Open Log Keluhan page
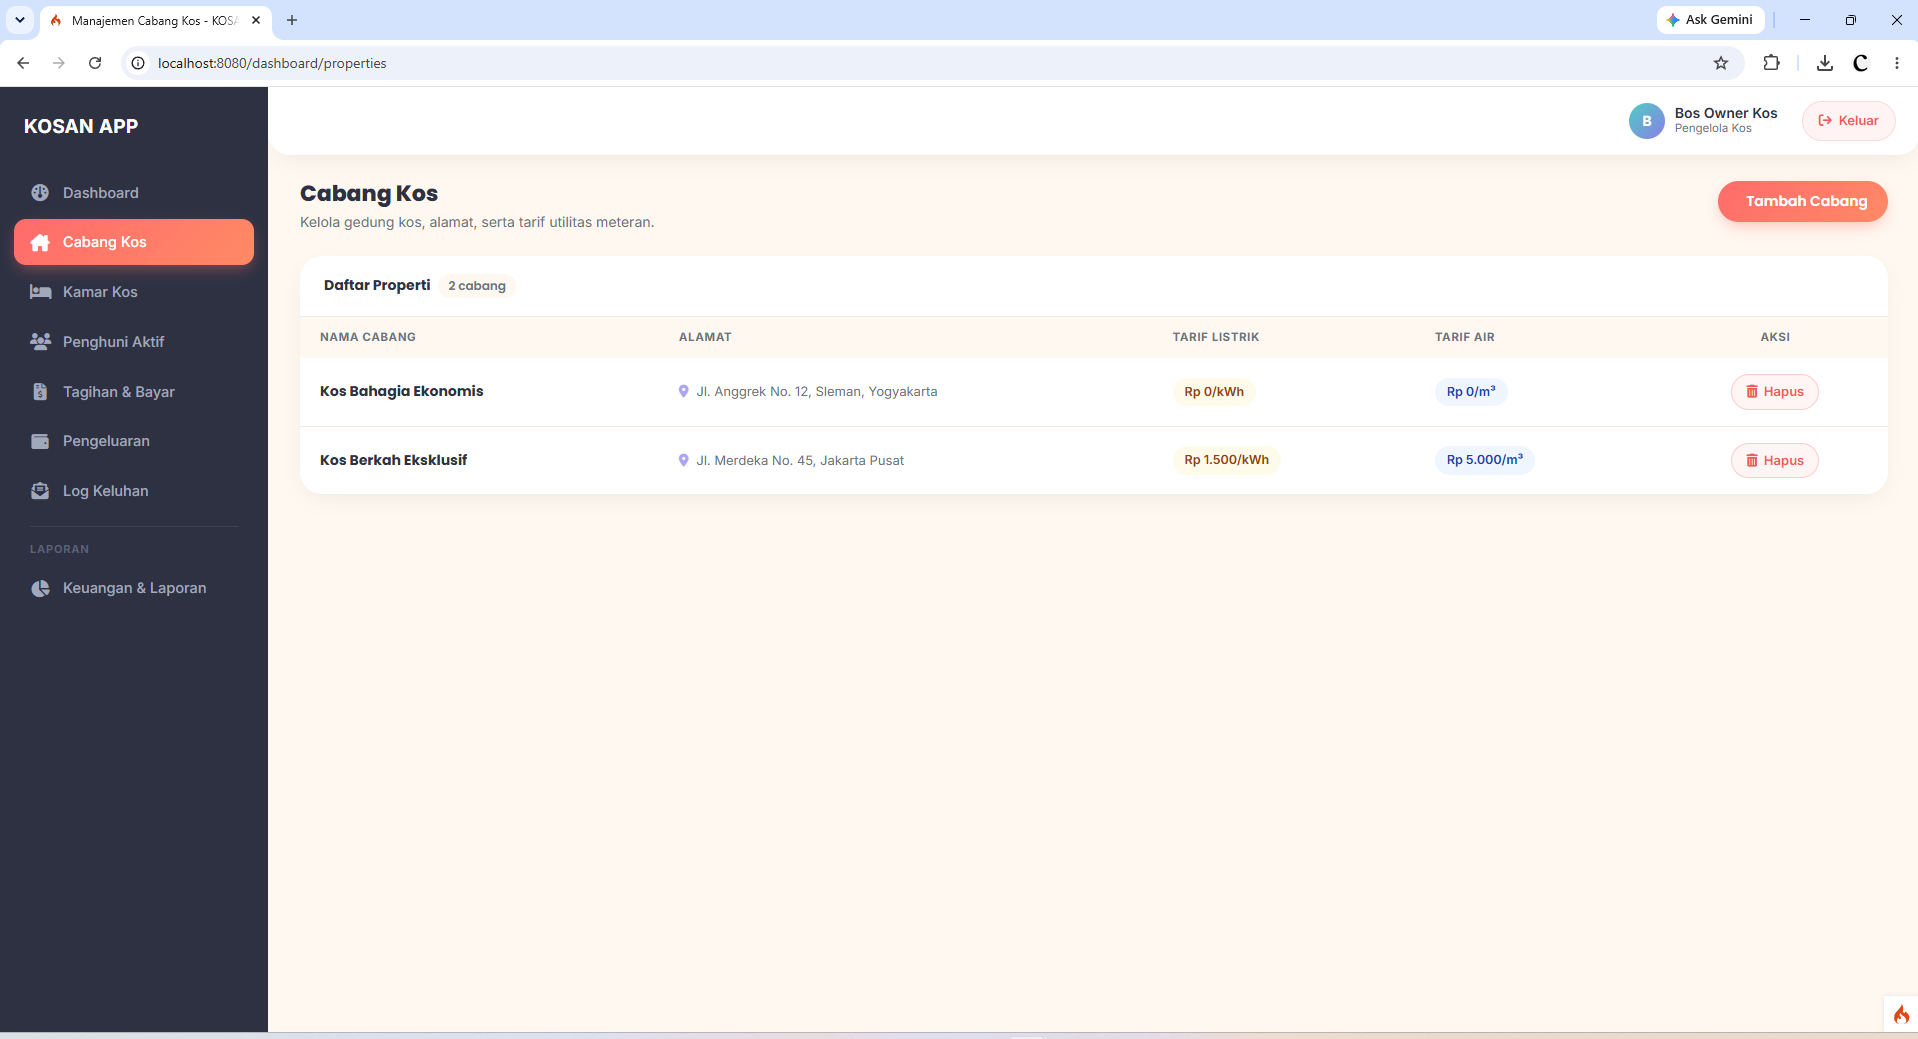This screenshot has height=1039, width=1918. coord(134,491)
